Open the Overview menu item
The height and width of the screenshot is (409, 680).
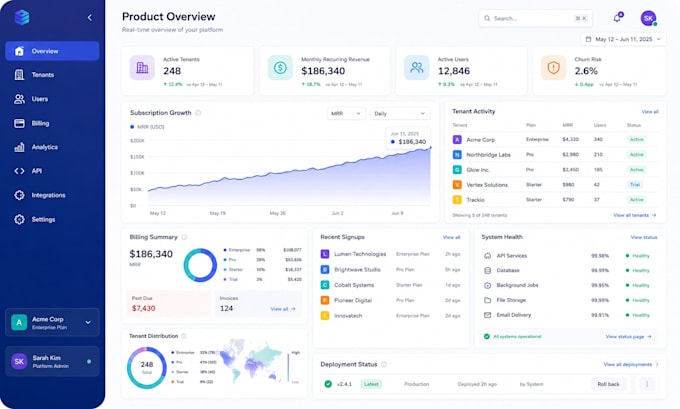point(52,51)
